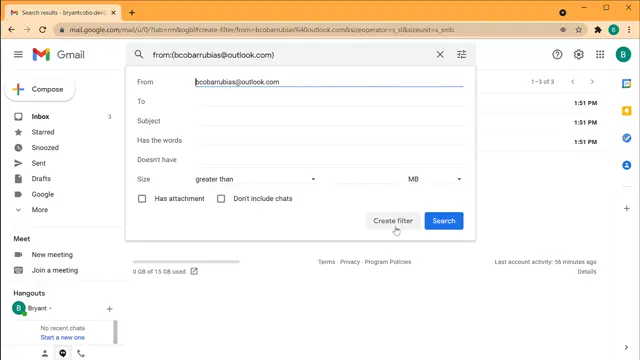The width and height of the screenshot is (640, 360).
Task: Open the main menu hamburger icon
Action: pos(18,54)
